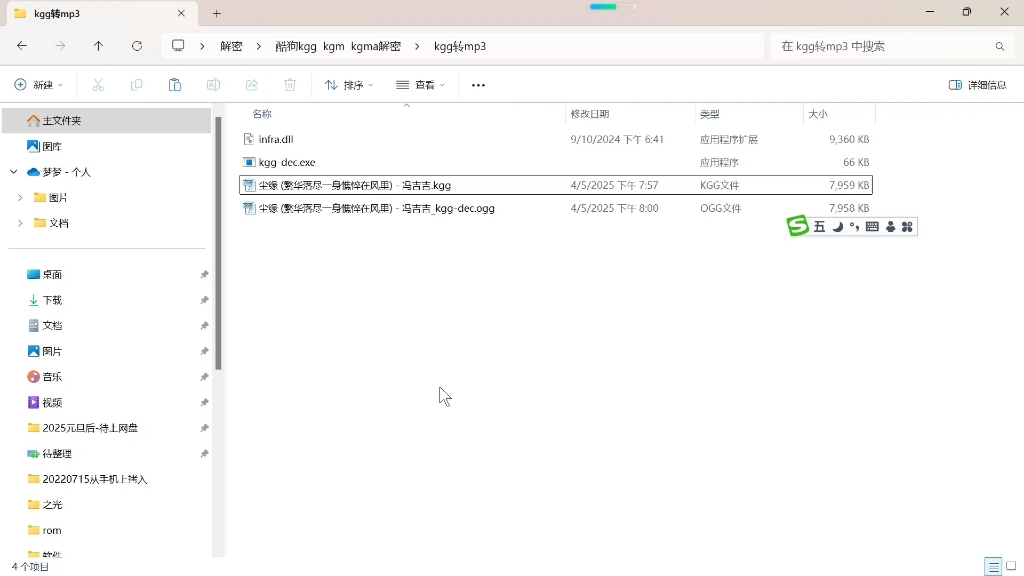Viewport: 1024px width, 576px height.
Task: Navigate to 解密 in the address bar
Action: point(231,46)
